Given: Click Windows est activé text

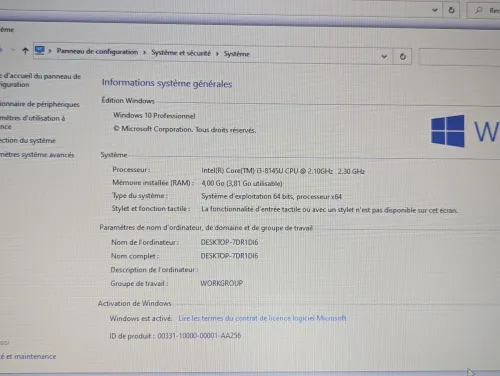Looking at the screenshot, I should [x=141, y=318].
